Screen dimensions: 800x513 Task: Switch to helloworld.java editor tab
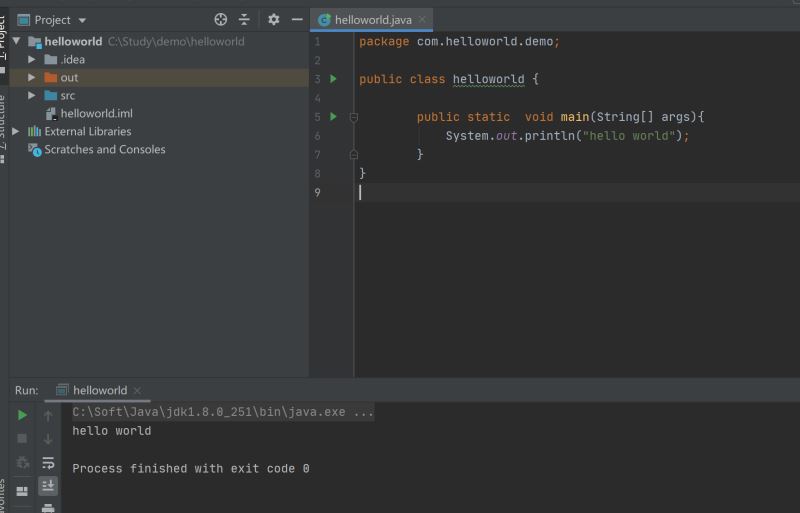coord(372,20)
